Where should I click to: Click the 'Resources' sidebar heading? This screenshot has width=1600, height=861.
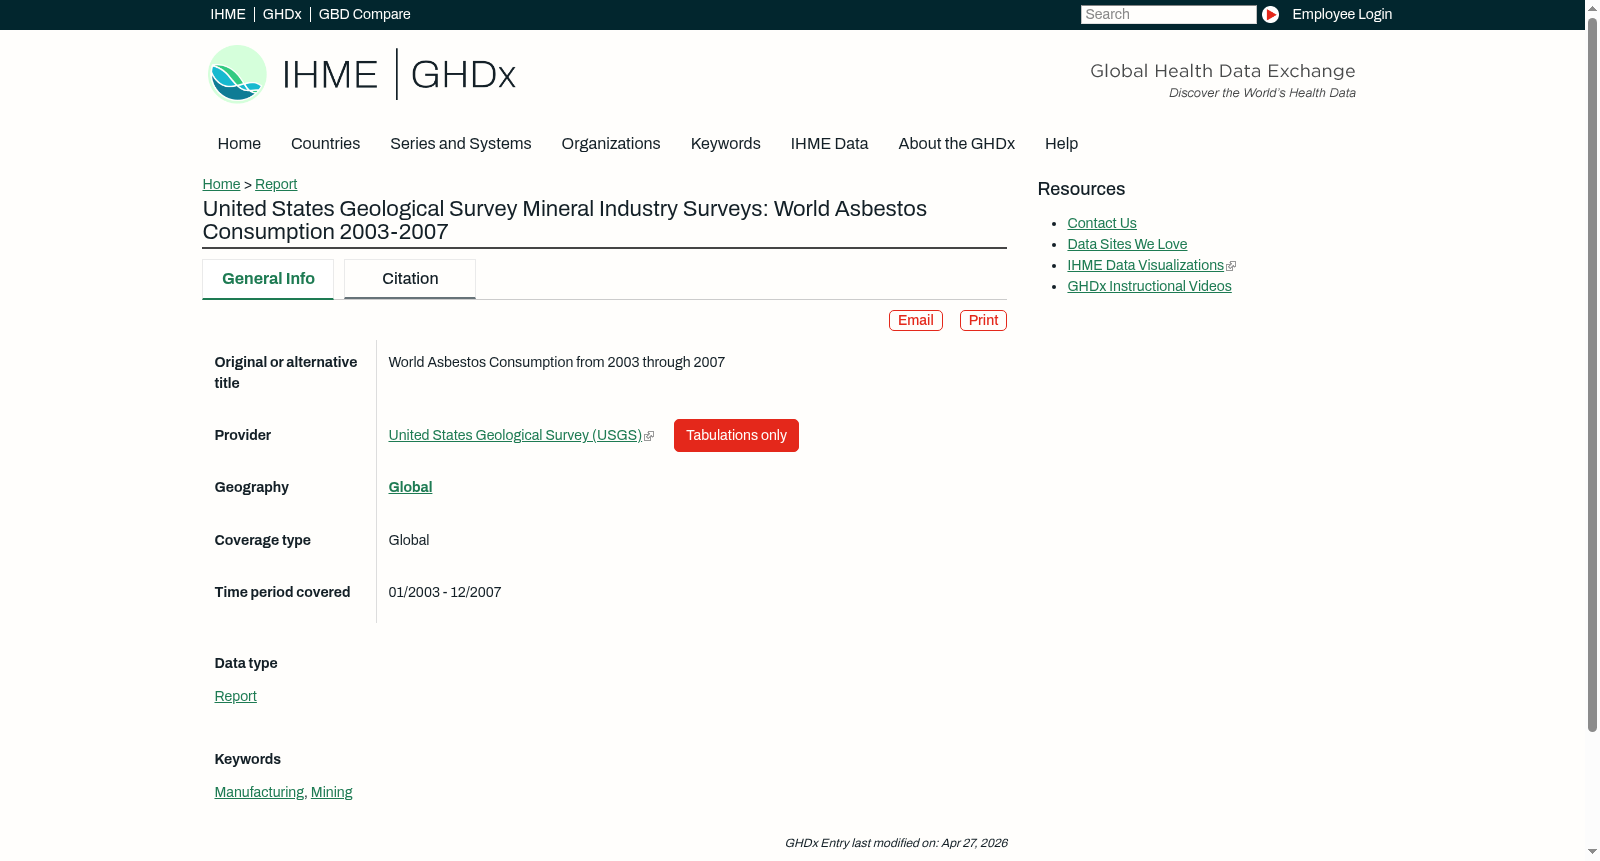pyautogui.click(x=1081, y=189)
